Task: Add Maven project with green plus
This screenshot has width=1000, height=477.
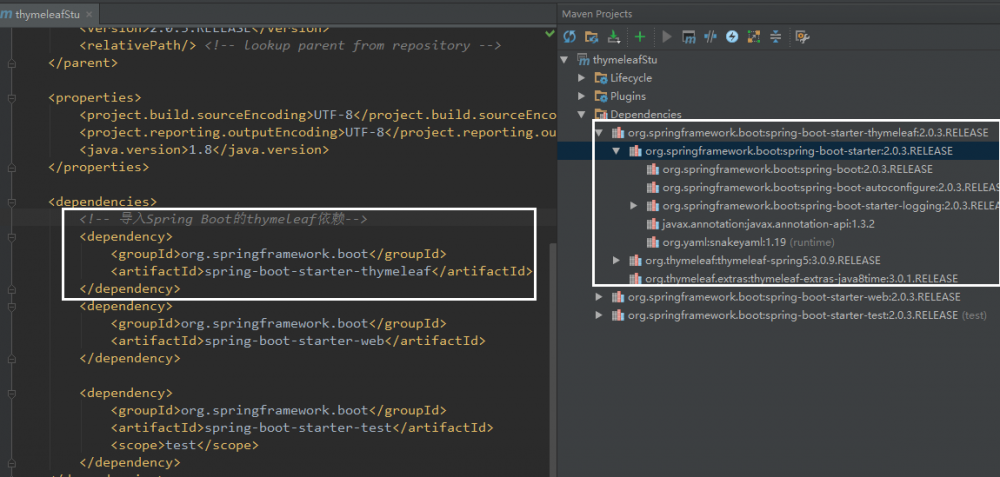Action: [x=640, y=36]
